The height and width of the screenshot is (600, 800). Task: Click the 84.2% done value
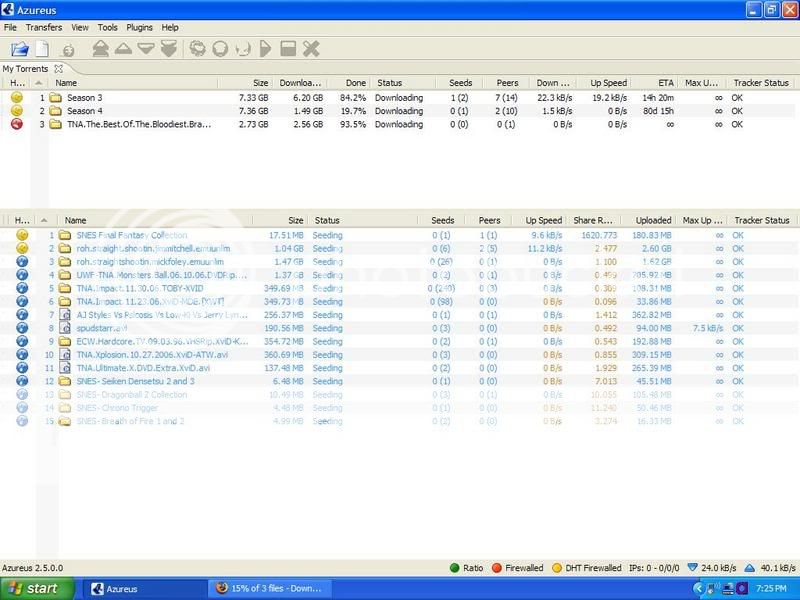coord(353,97)
